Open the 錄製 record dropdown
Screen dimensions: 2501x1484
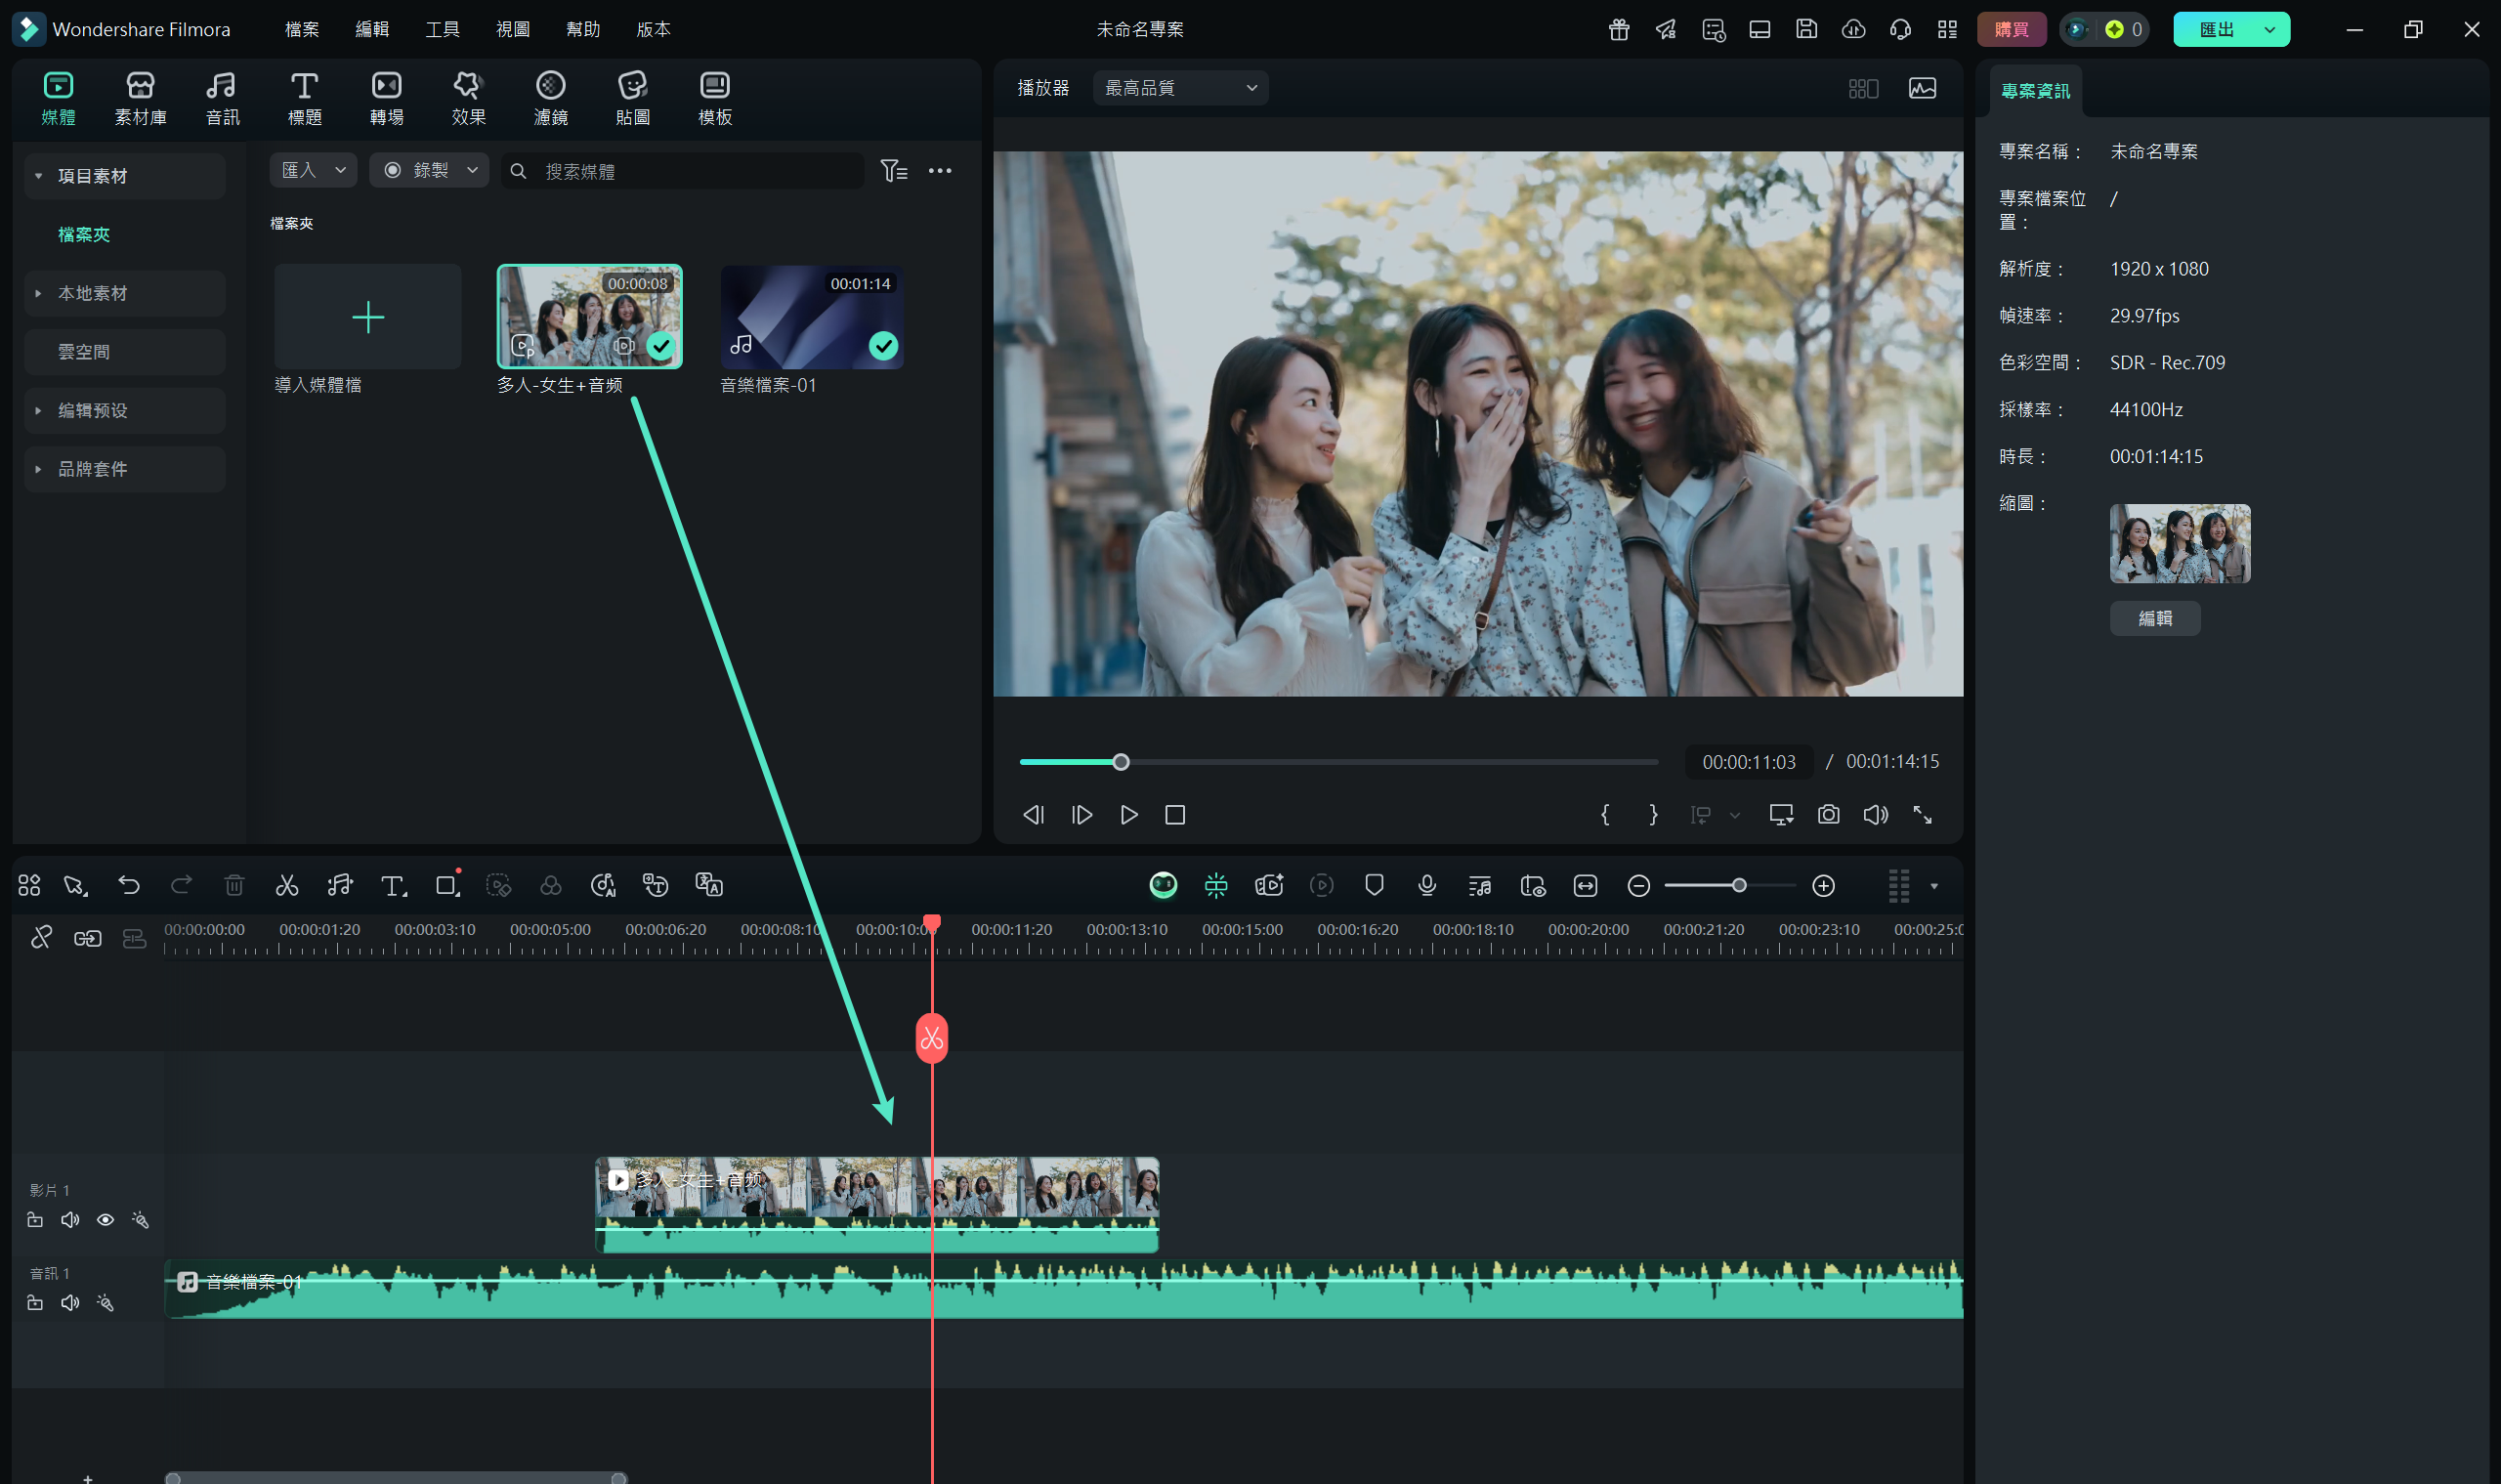coord(429,170)
